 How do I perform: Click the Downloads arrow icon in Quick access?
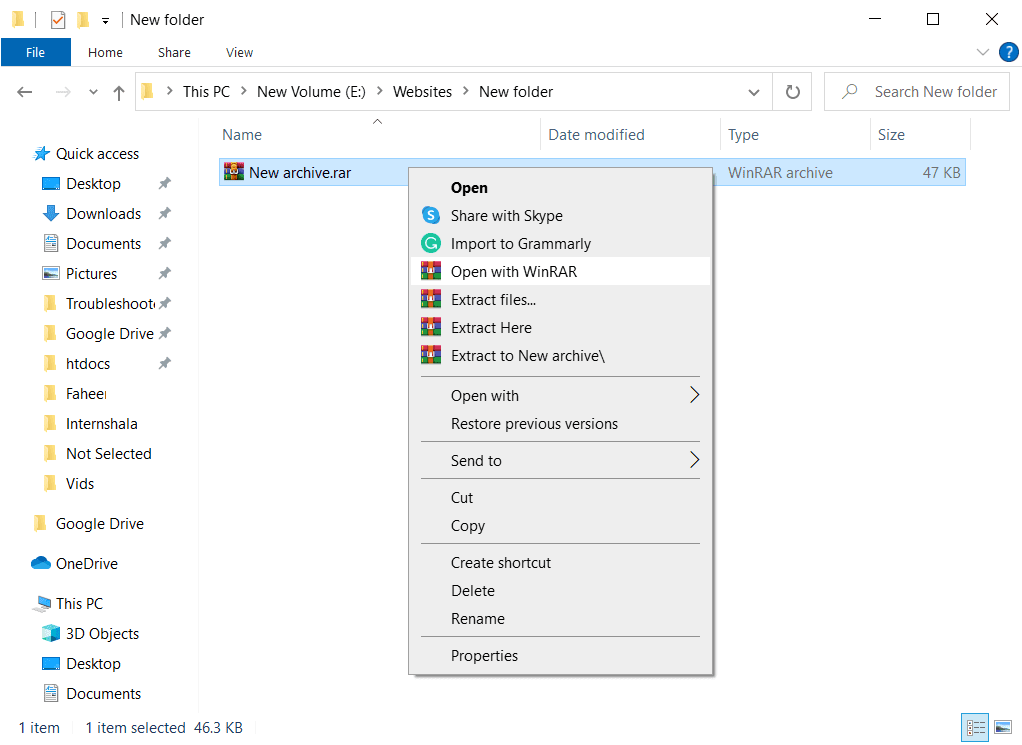tap(51, 213)
